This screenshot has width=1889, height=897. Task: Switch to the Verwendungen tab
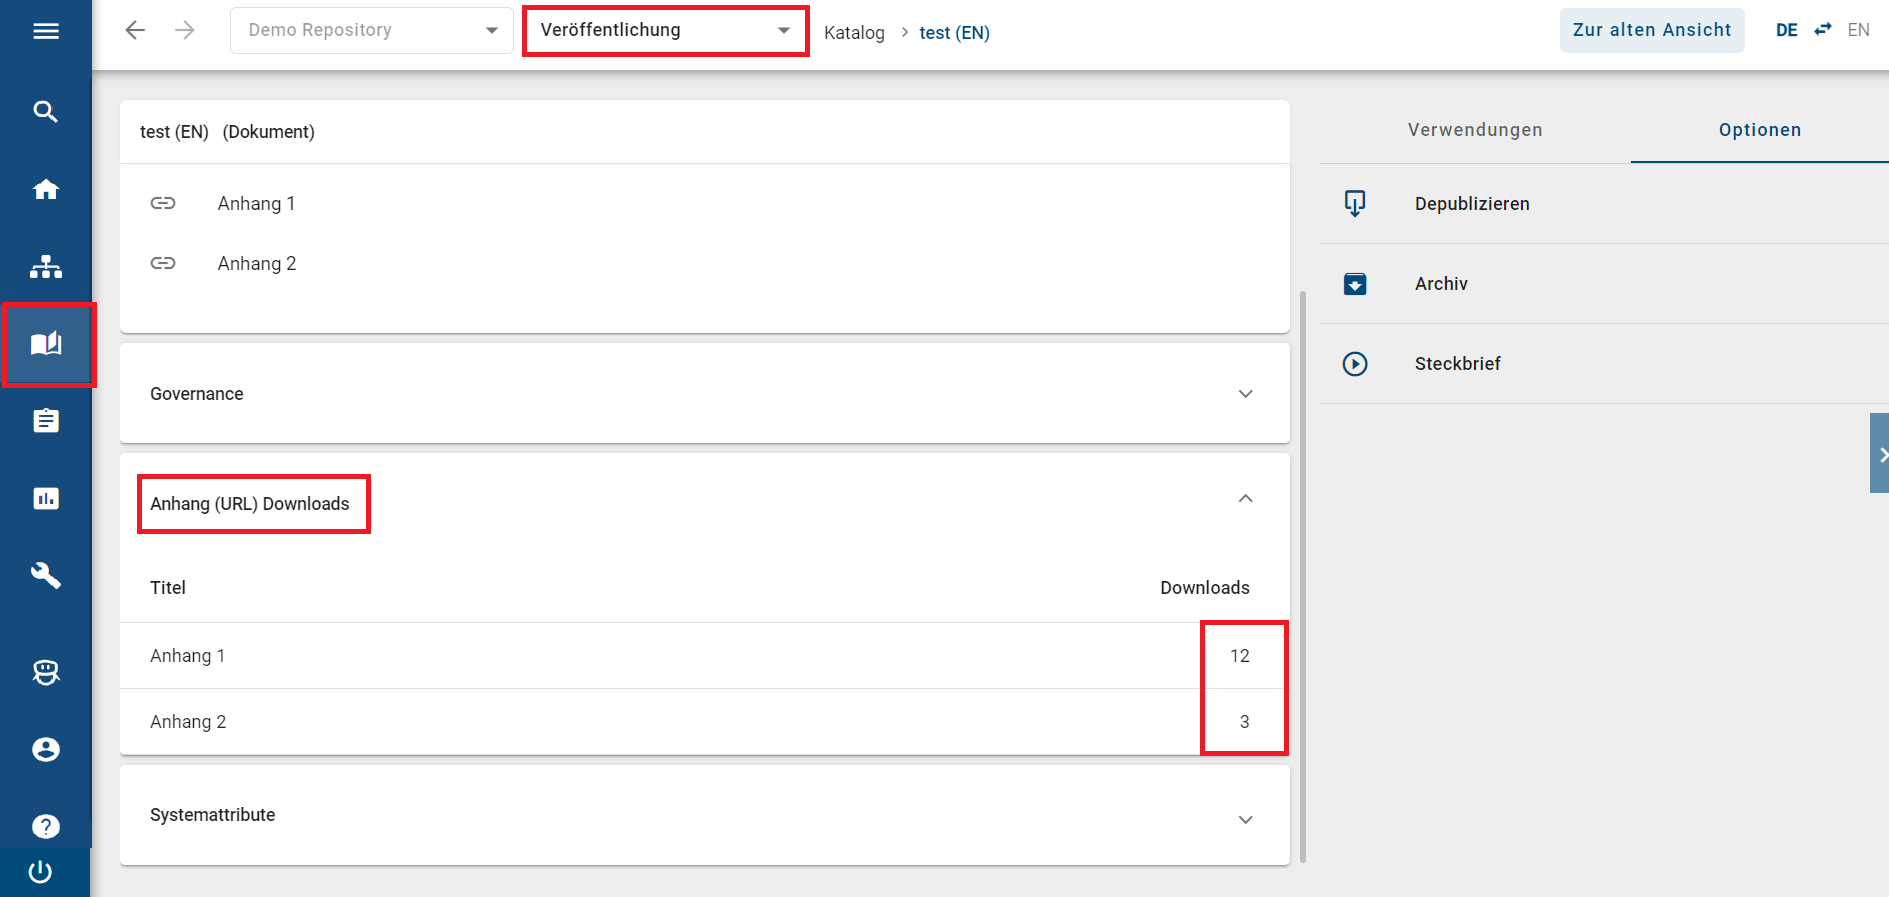(x=1474, y=130)
